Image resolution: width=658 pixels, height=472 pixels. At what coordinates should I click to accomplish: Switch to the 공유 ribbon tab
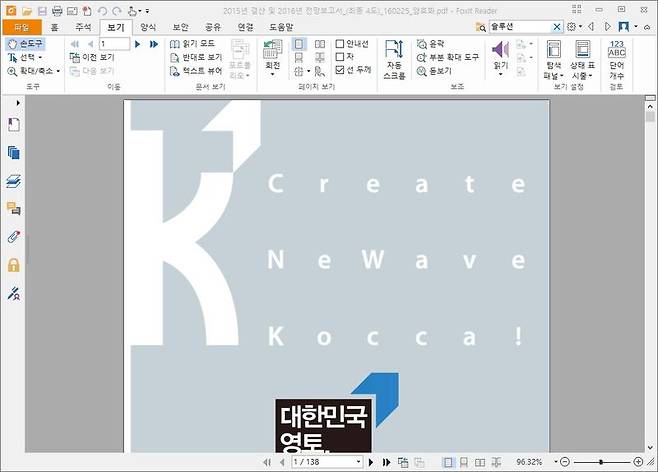coord(213,27)
